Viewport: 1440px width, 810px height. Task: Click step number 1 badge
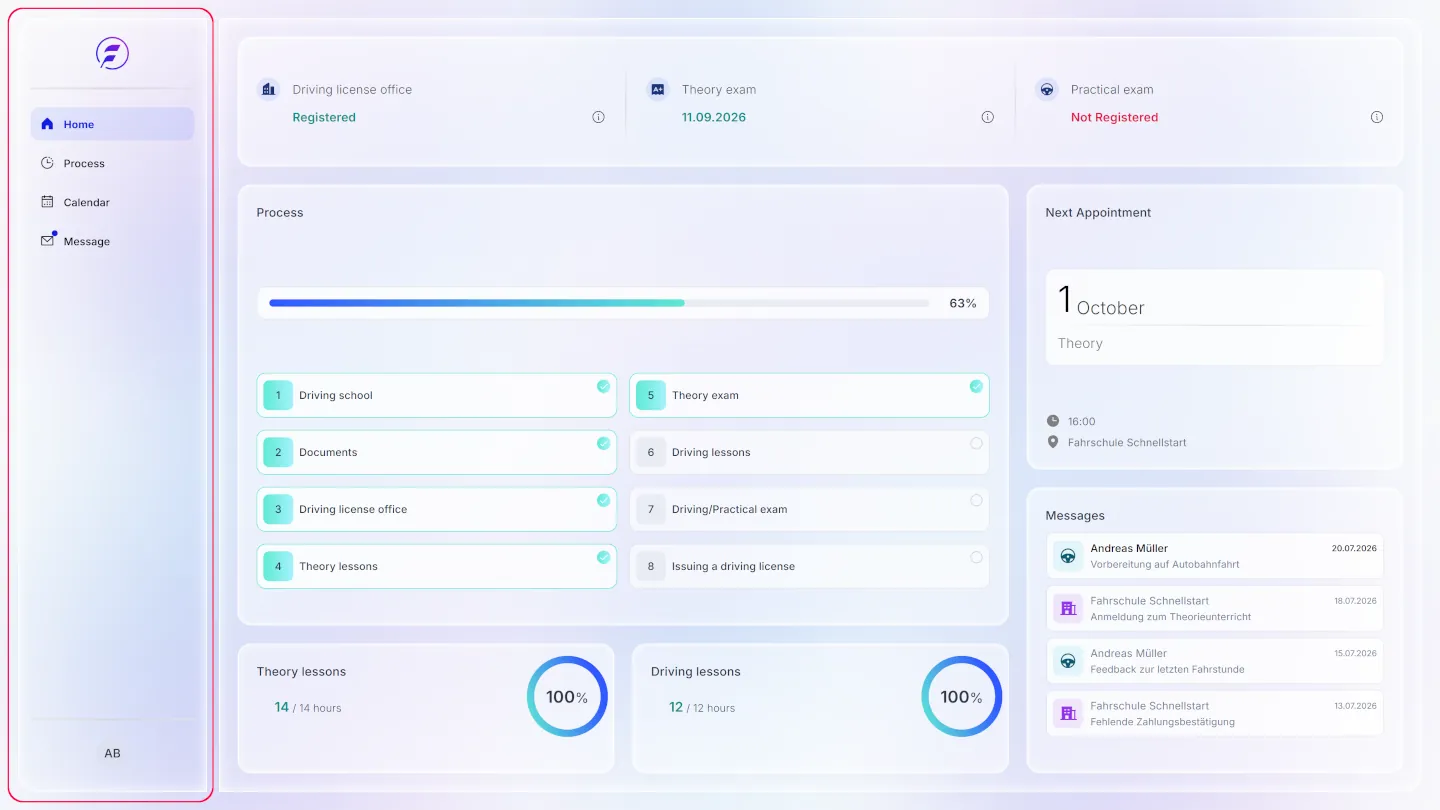(x=278, y=395)
